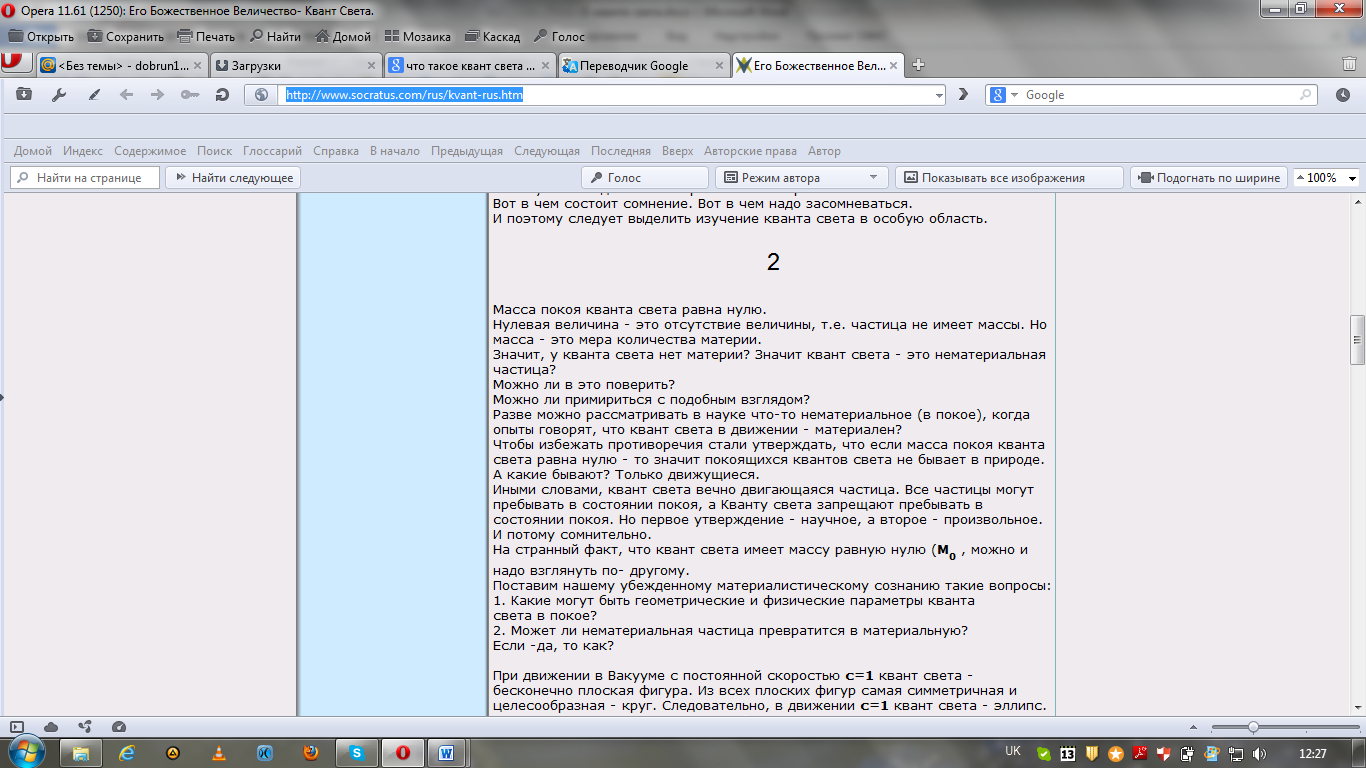Reload the current page
1366x768 pixels.
pyautogui.click(x=222, y=95)
